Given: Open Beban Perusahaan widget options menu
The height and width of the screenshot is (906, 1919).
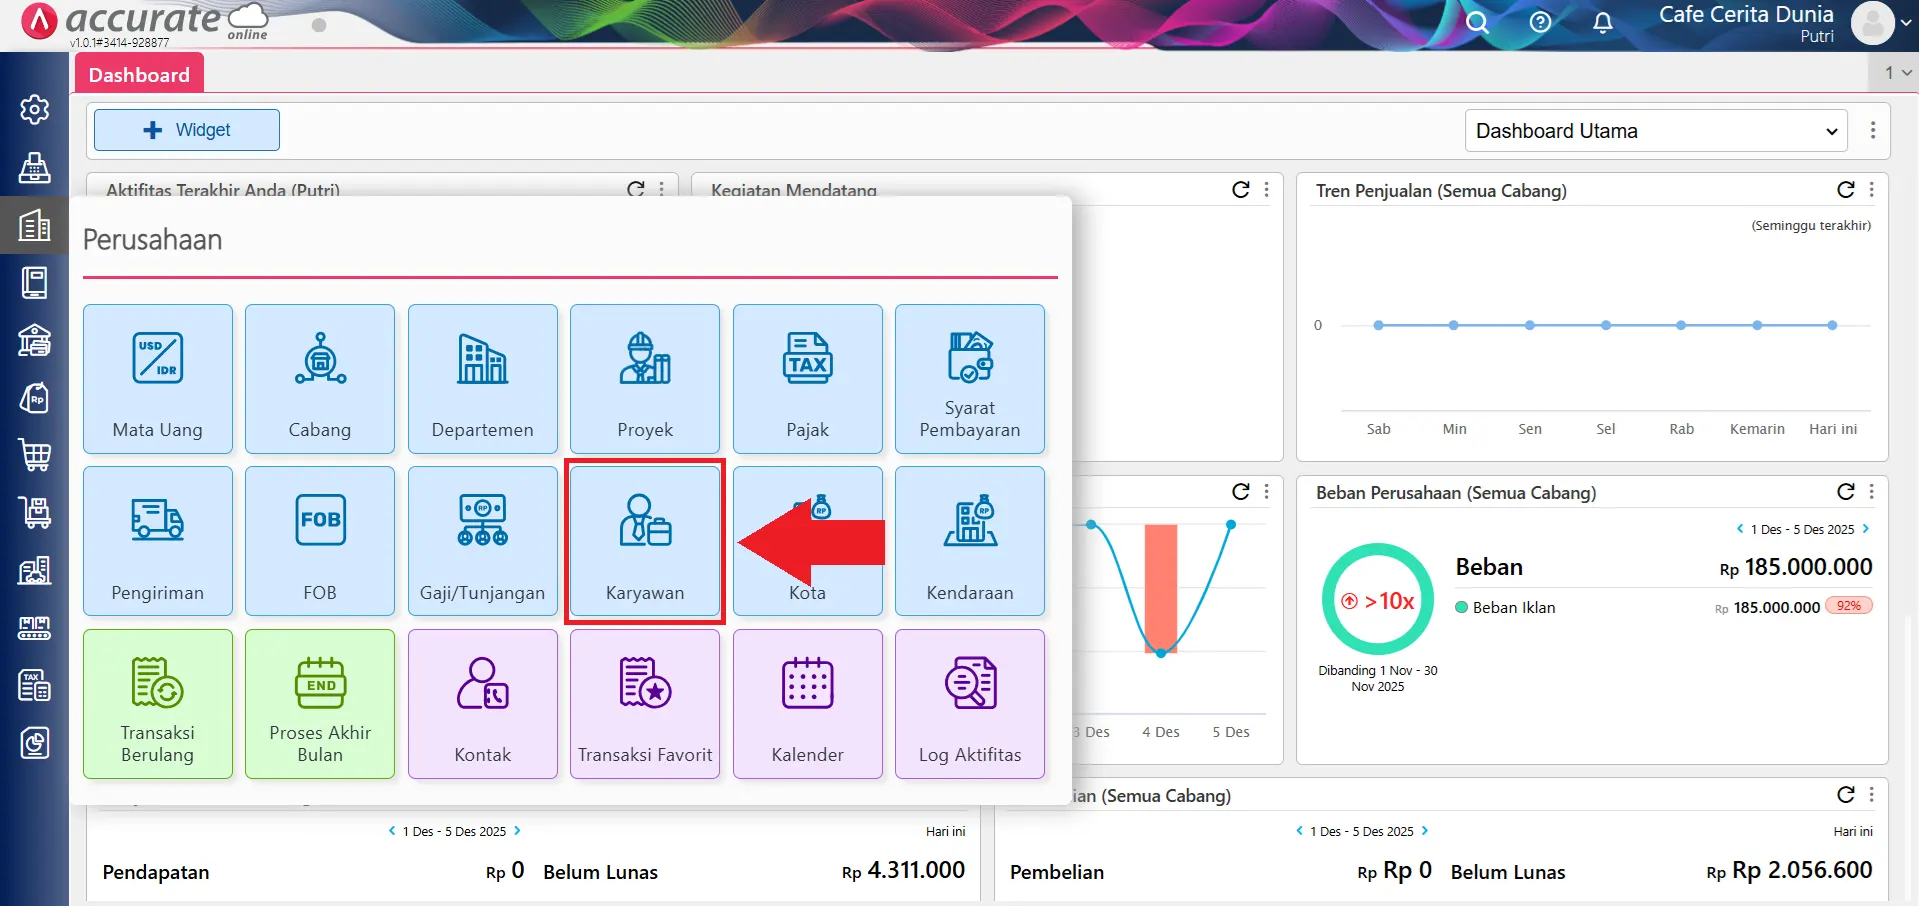Looking at the screenshot, I should pos(1872,492).
